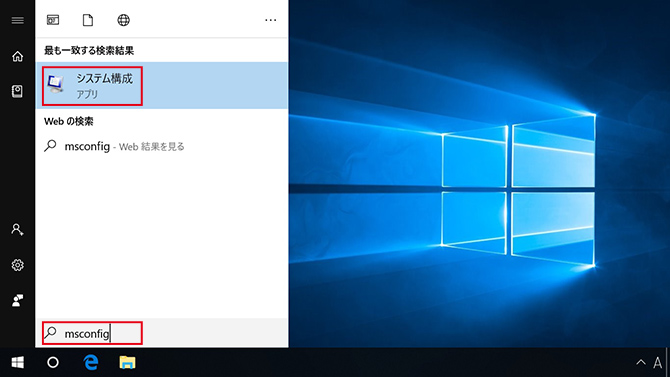670x377 pixels.
Task: Open the Settings gear in sidebar
Action: tap(18, 265)
